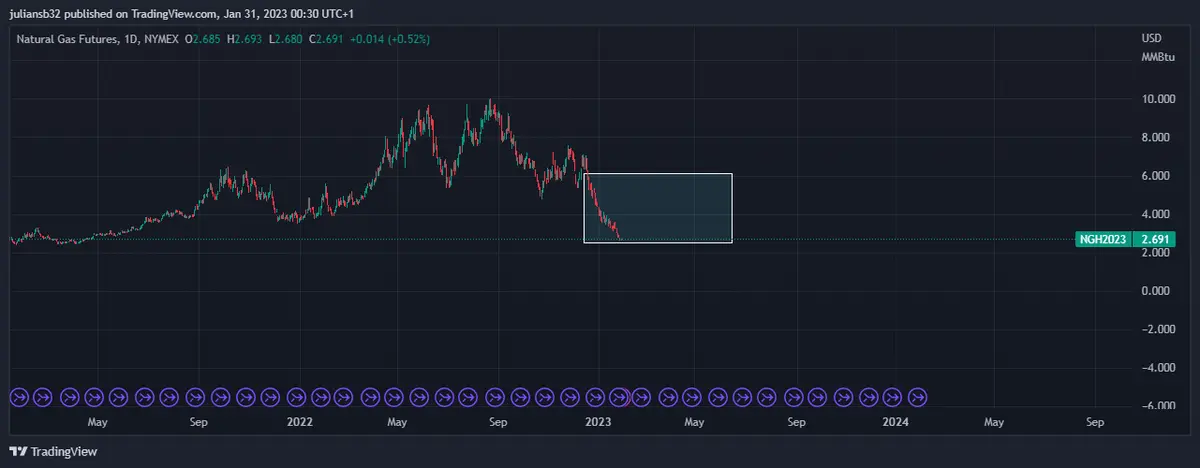
Task: Click contract-switch marker above Sep 2023 label
Action: 793,397
